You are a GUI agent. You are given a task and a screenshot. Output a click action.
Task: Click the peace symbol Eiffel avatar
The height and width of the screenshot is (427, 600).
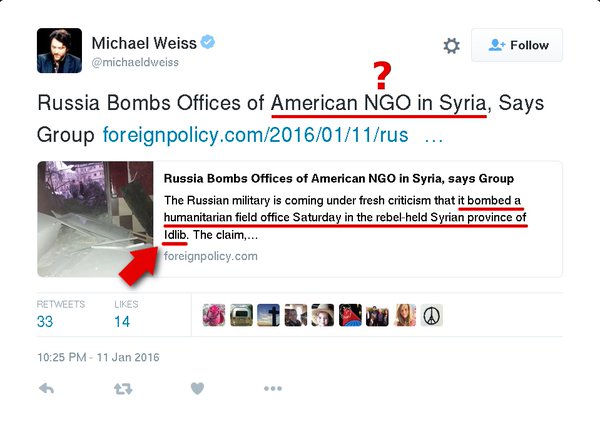[432, 315]
